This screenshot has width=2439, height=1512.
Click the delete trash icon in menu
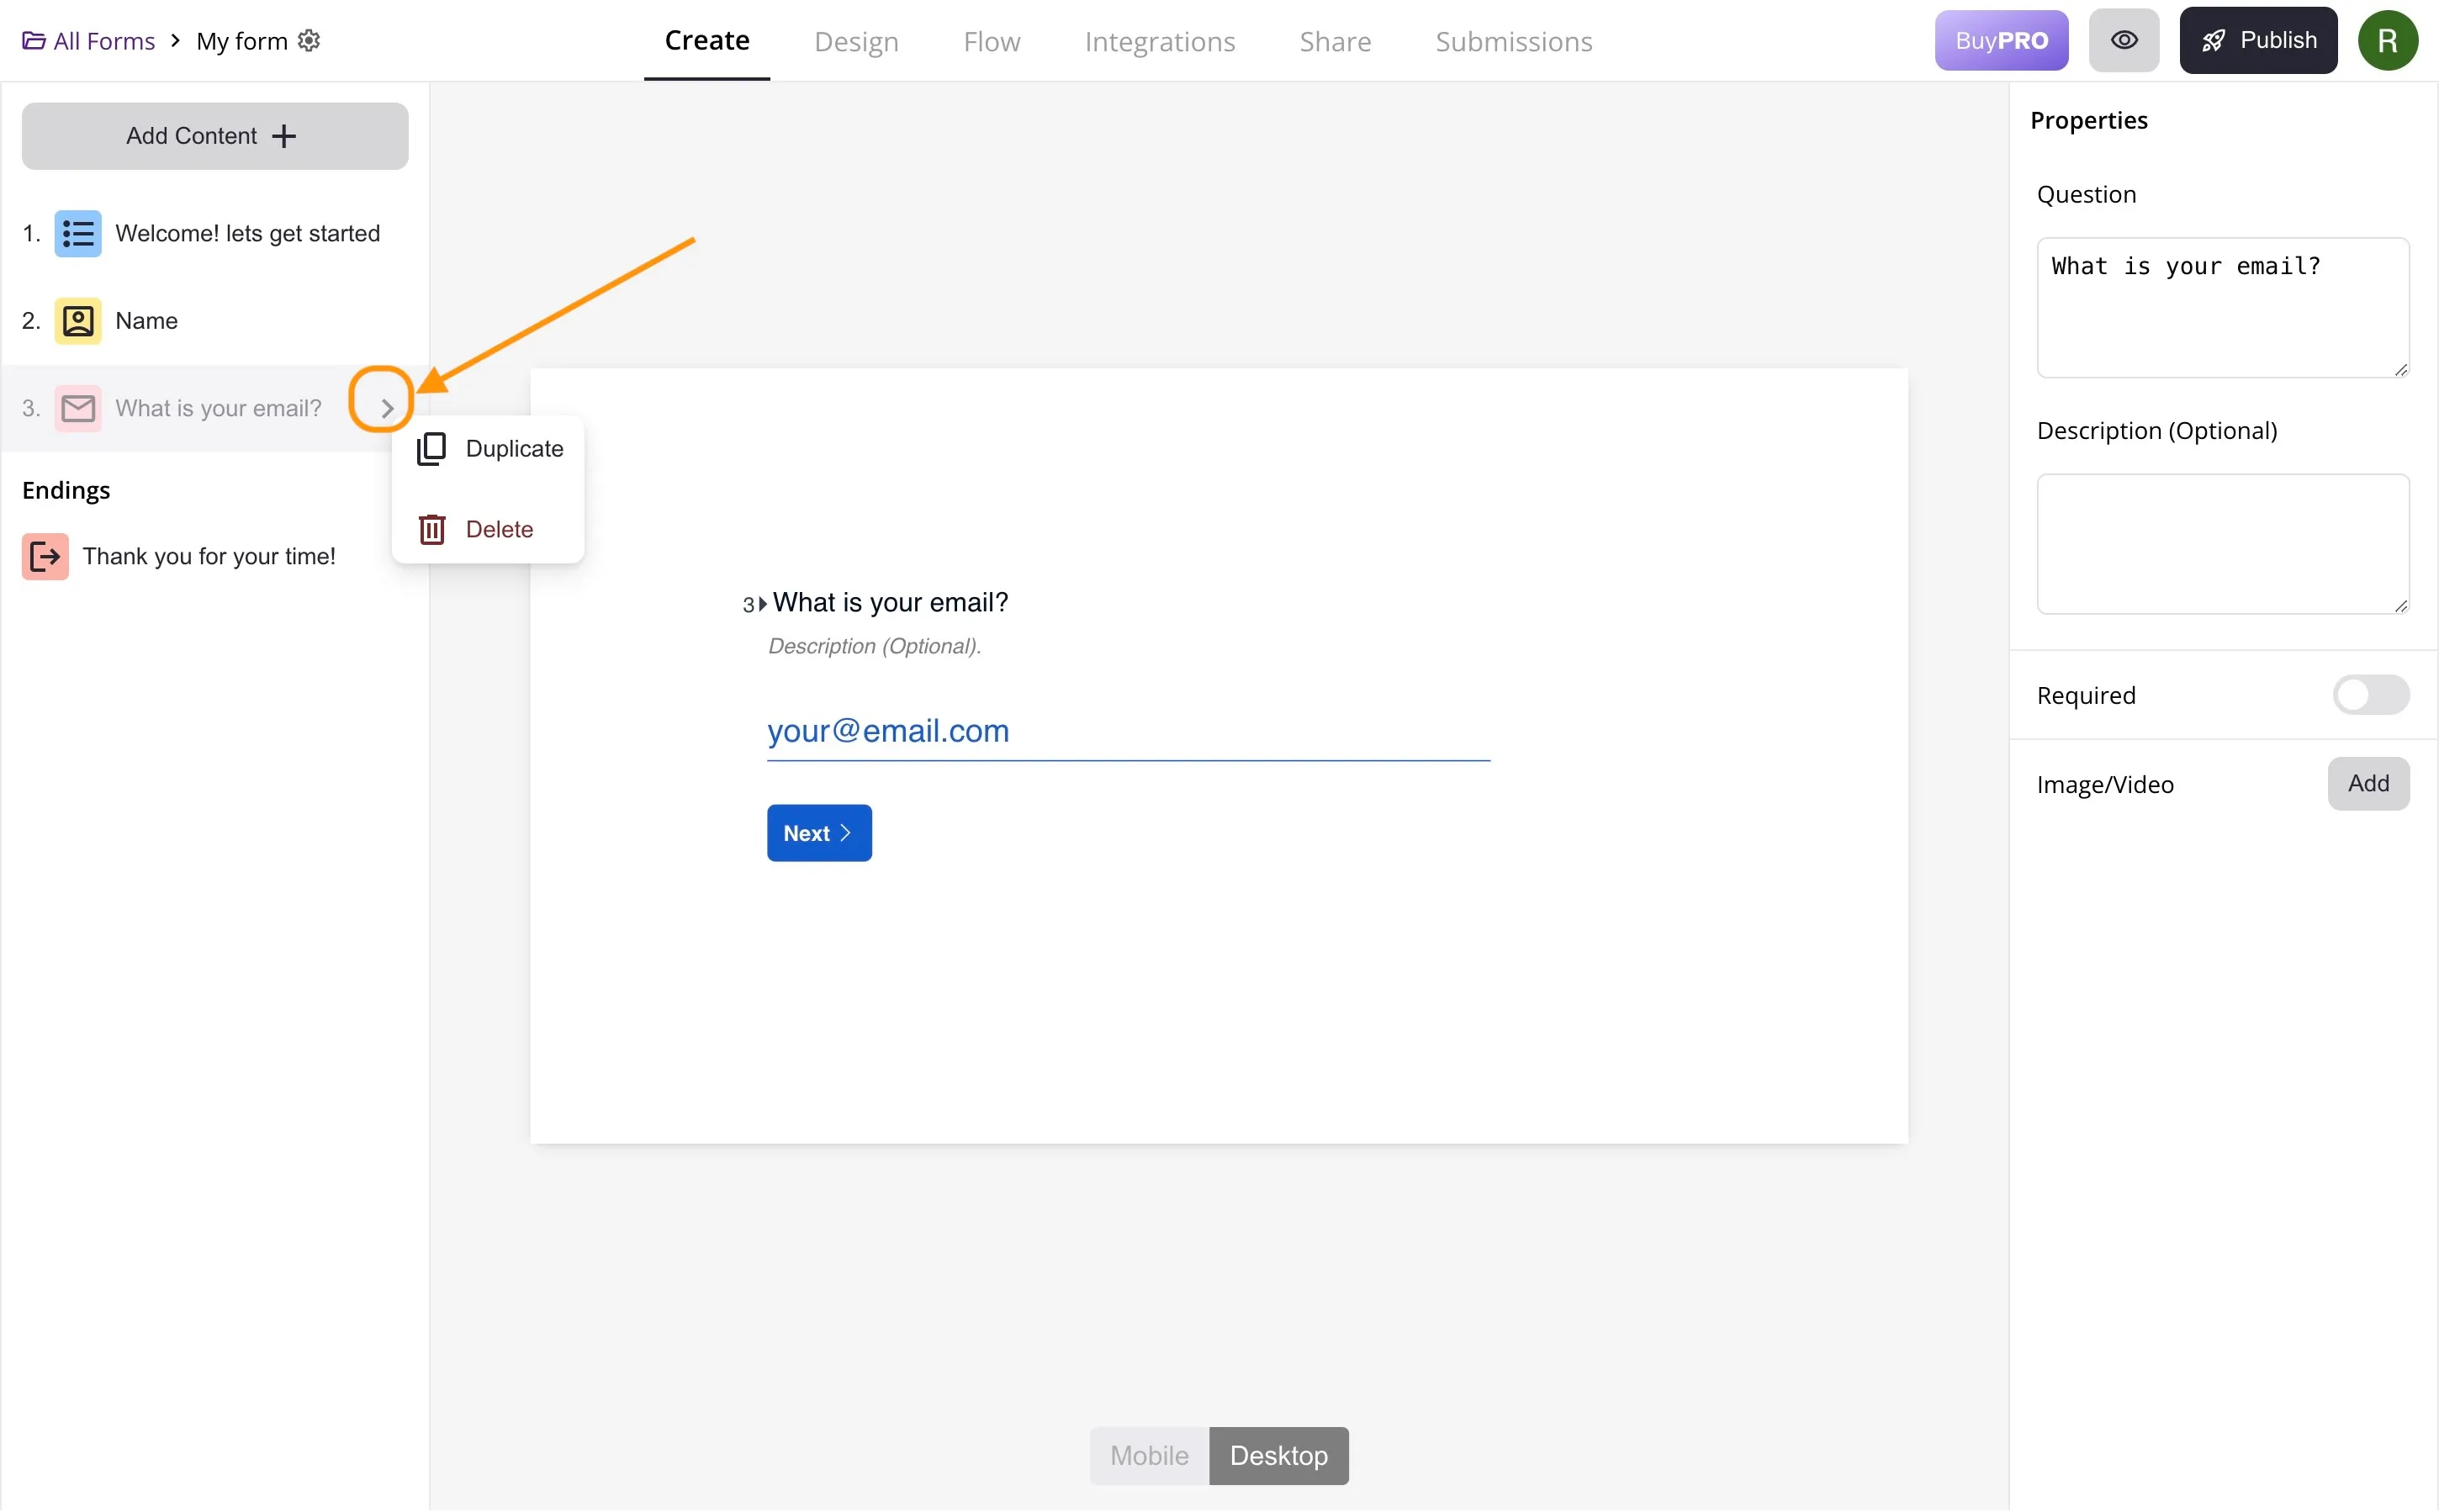click(x=432, y=530)
